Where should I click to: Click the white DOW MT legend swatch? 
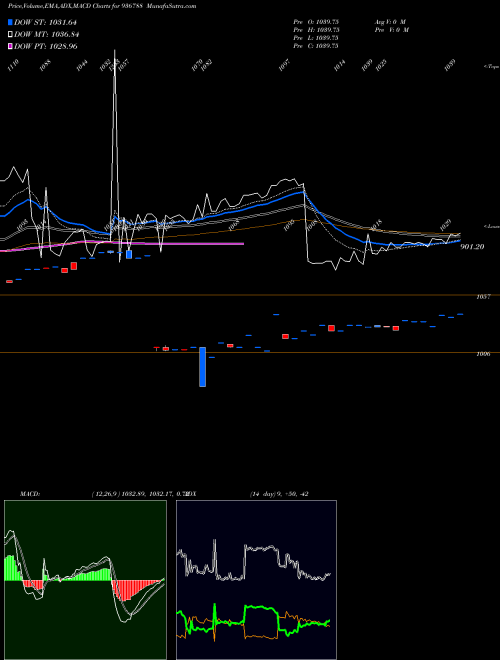(10, 34)
